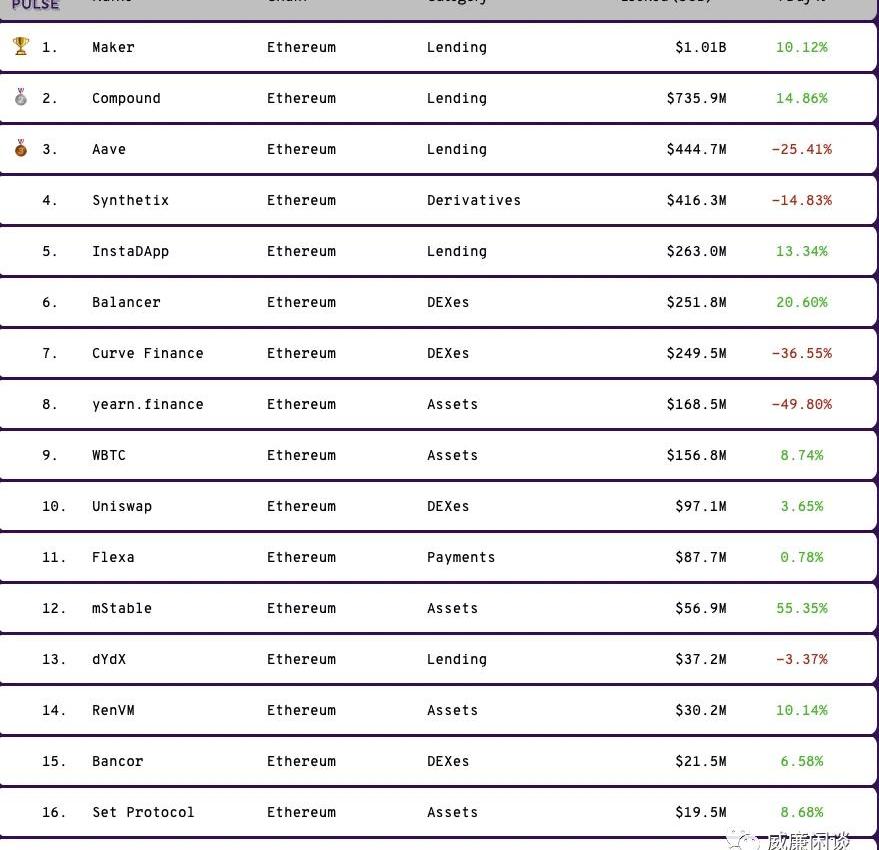This screenshot has width=879, height=850.
Task: Open the Curve Finance project page
Action: click(147, 353)
